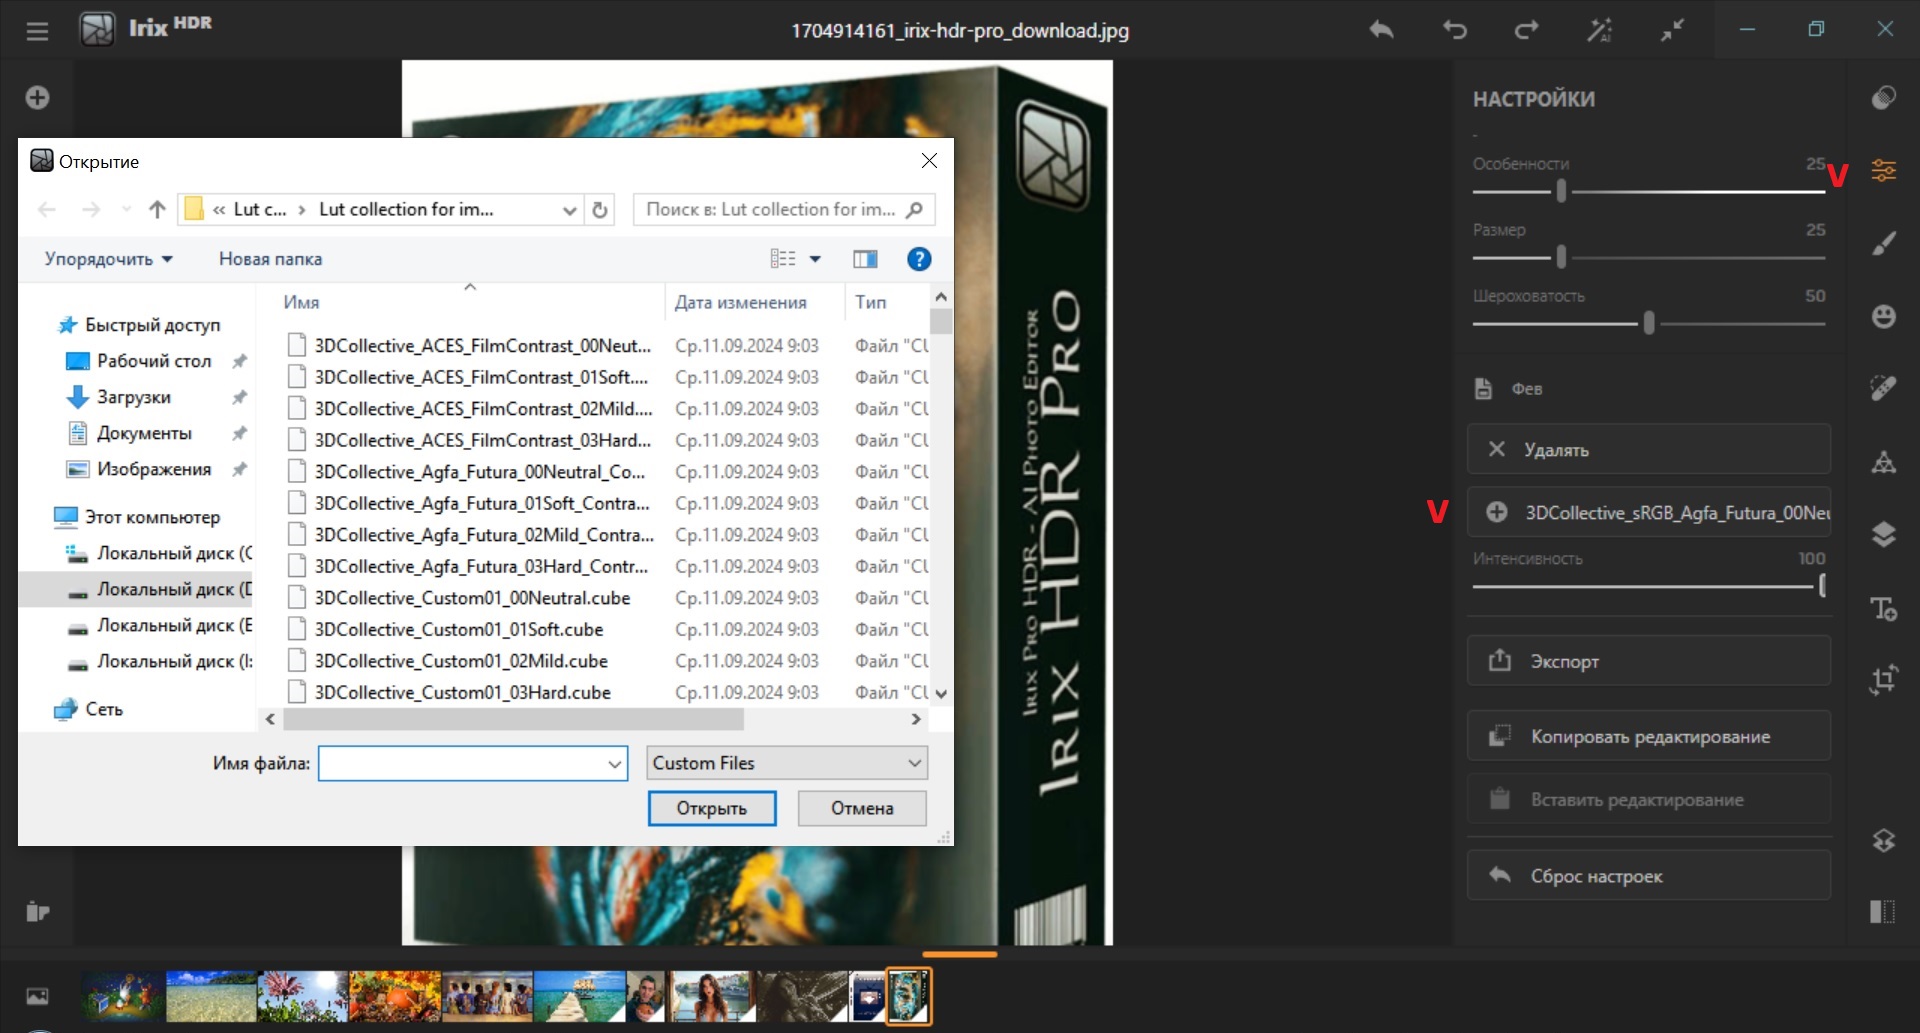The width and height of the screenshot is (1920, 1033).
Task: Expand the Упорядочить dropdown menu
Action: (108, 259)
